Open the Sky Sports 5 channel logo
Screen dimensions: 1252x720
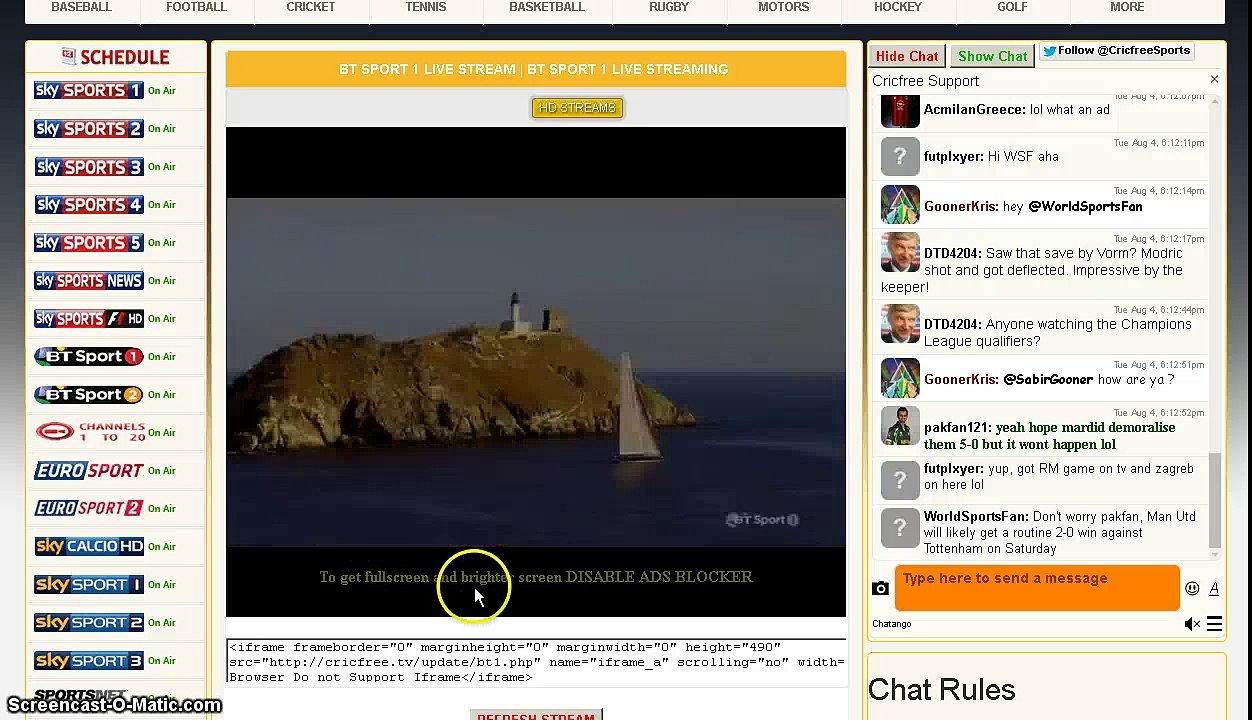click(x=89, y=242)
